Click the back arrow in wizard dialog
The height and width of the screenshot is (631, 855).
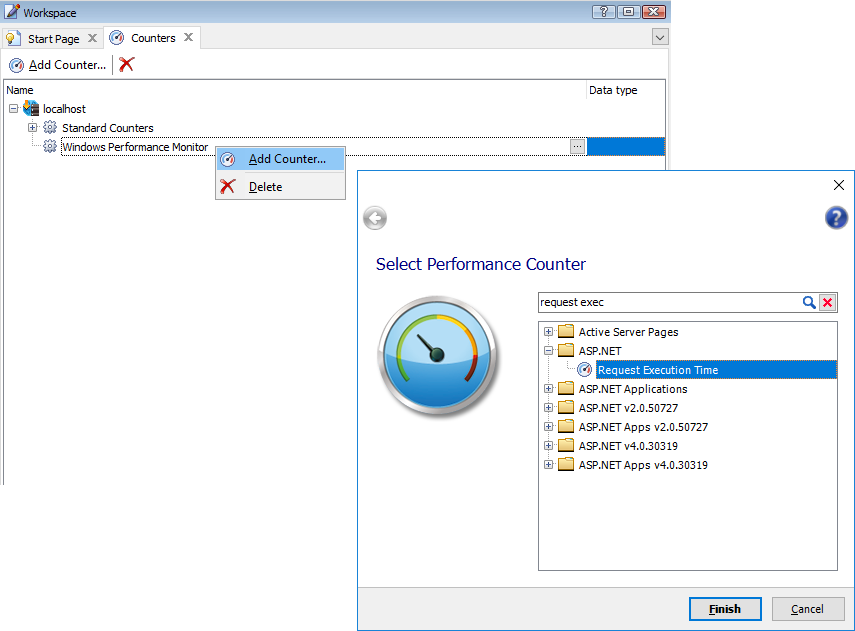(375, 218)
